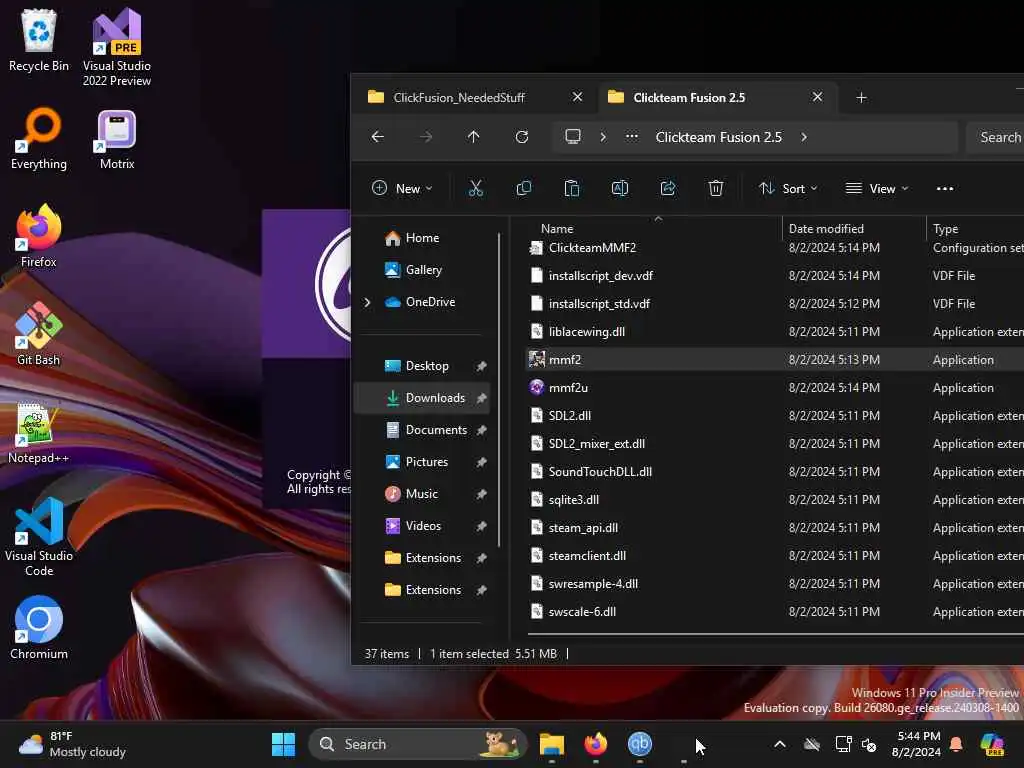Click the Cut scissors icon in toolbar
Image resolution: width=1024 pixels, height=768 pixels.
click(x=475, y=189)
